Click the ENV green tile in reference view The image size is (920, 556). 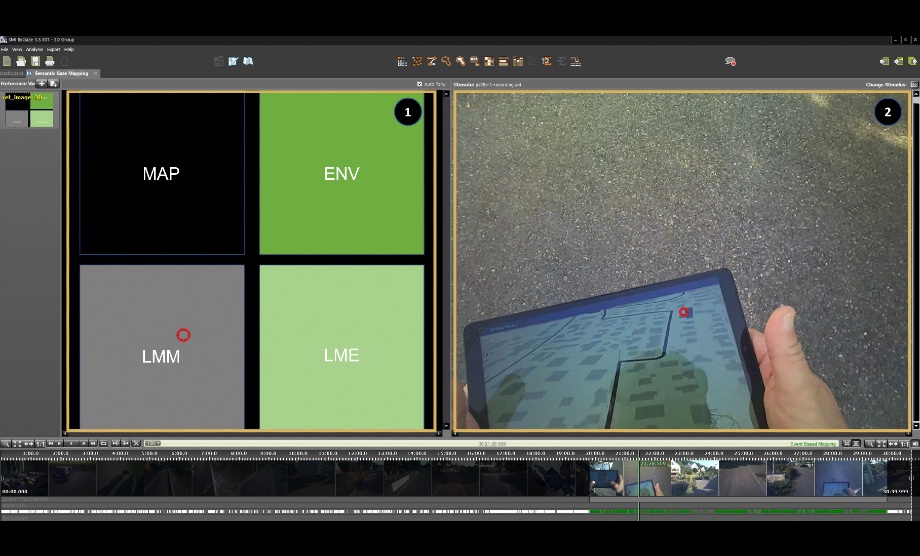click(x=341, y=174)
